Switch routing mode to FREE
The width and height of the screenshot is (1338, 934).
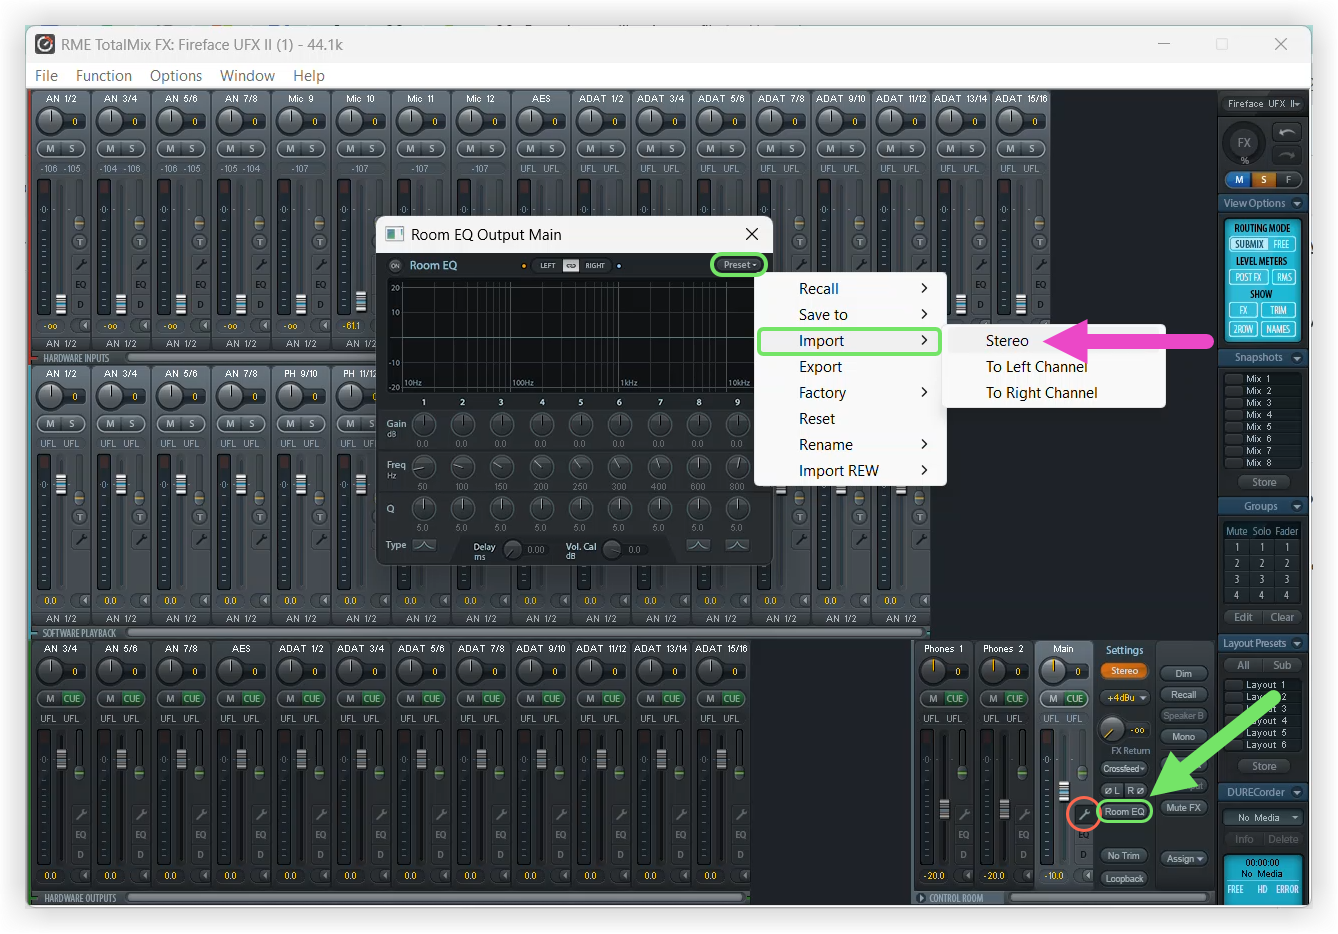(1282, 244)
